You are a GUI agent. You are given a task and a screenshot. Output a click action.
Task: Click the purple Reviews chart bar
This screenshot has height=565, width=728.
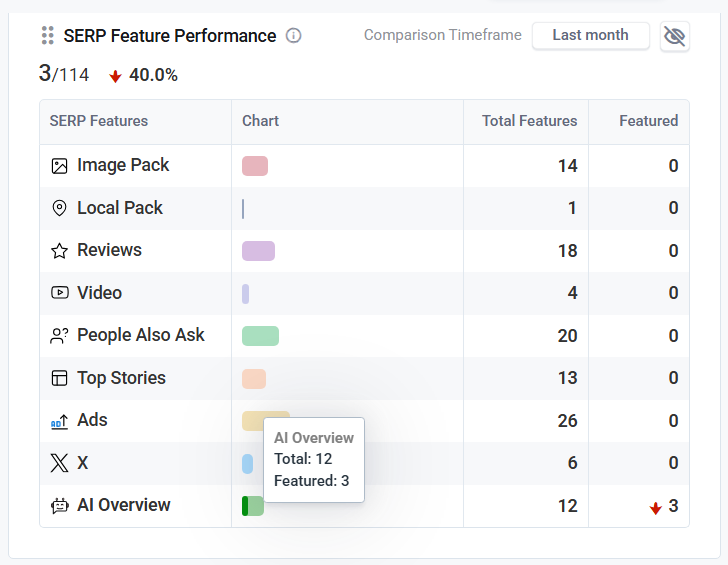[x=258, y=251]
